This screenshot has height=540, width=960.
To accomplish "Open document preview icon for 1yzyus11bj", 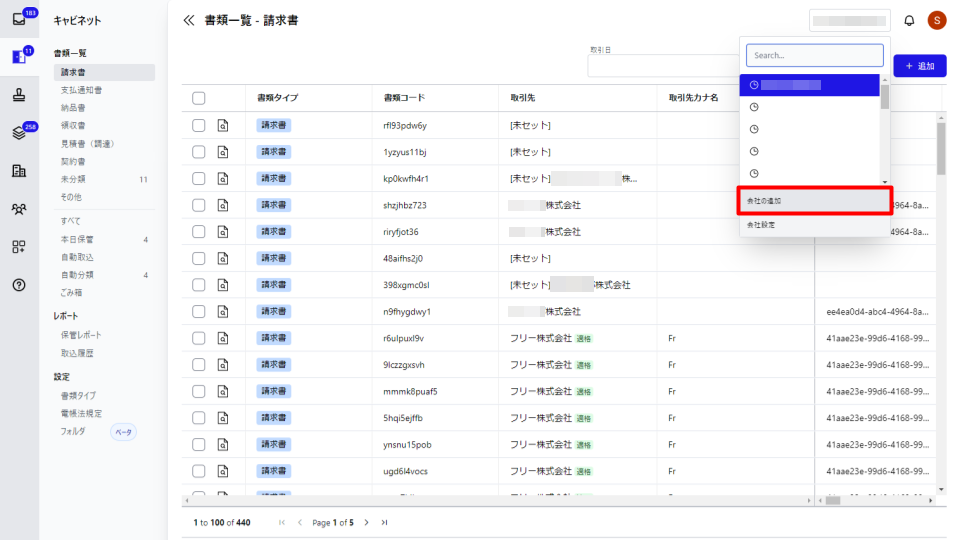I will point(223,152).
